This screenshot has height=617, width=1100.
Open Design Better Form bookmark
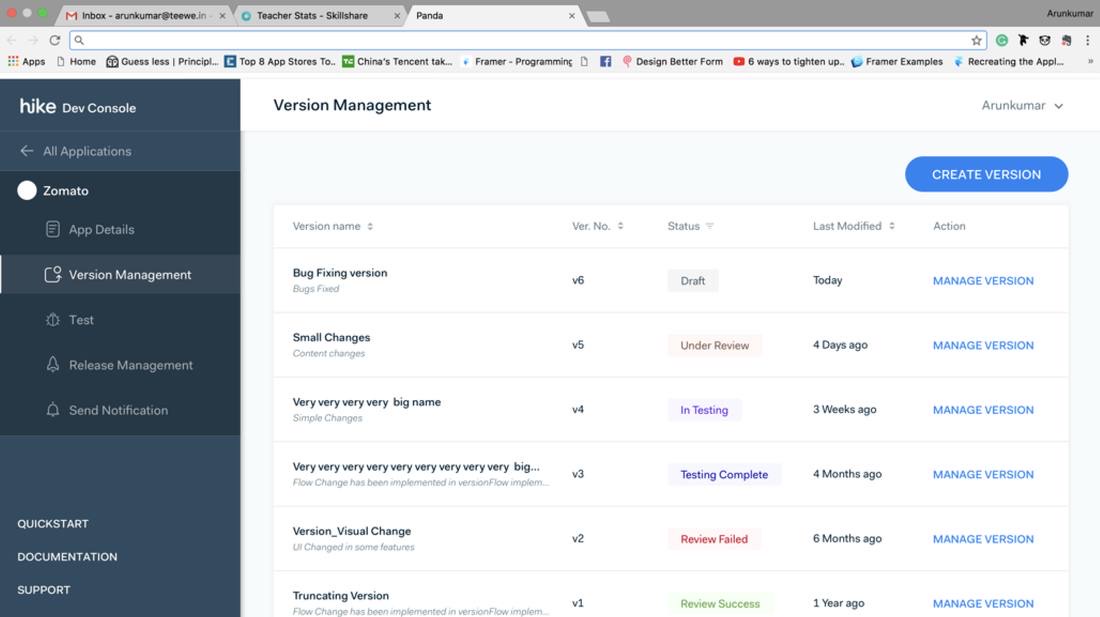672,62
